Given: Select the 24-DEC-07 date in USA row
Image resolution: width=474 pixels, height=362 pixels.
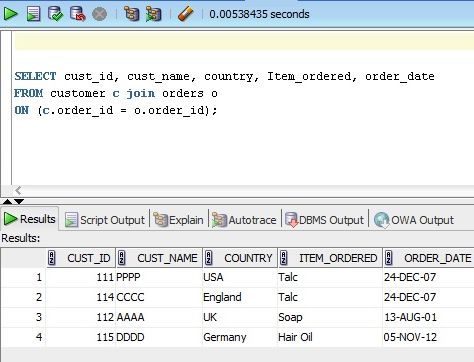Looking at the screenshot, I should [429, 277].
